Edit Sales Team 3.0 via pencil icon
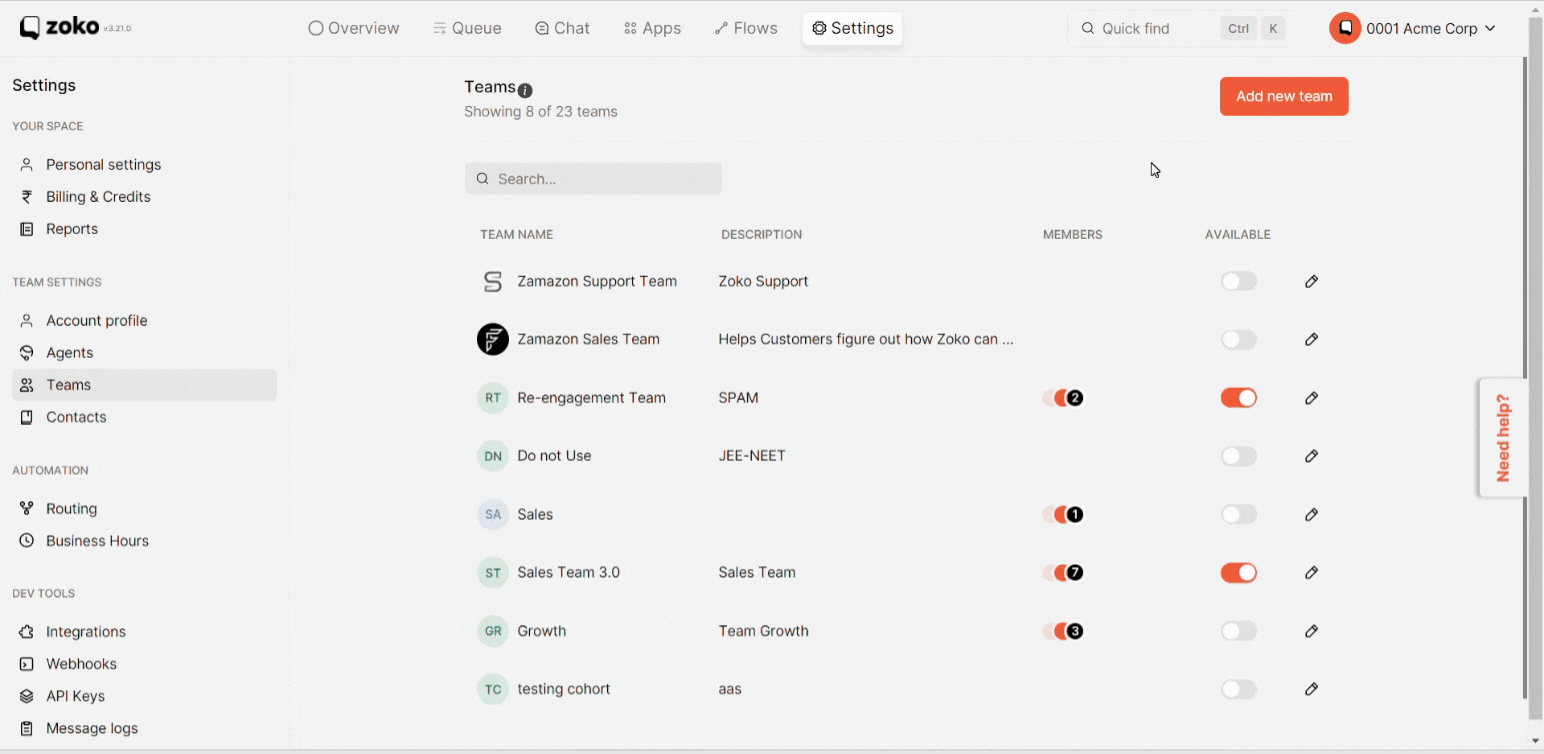The image size is (1544, 754). coord(1311,573)
